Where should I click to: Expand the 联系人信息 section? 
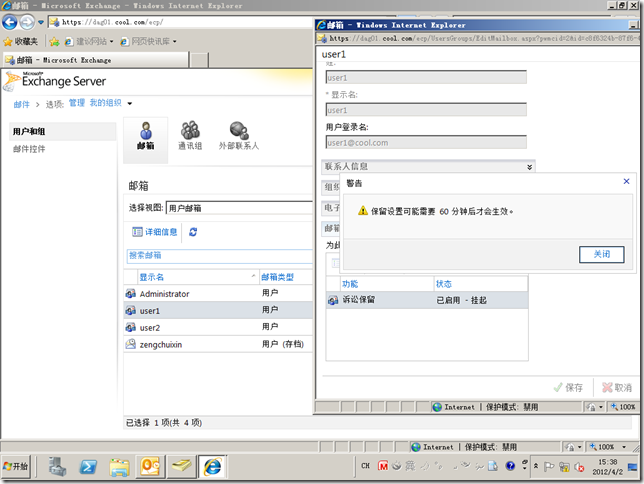click(x=428, y=166)
